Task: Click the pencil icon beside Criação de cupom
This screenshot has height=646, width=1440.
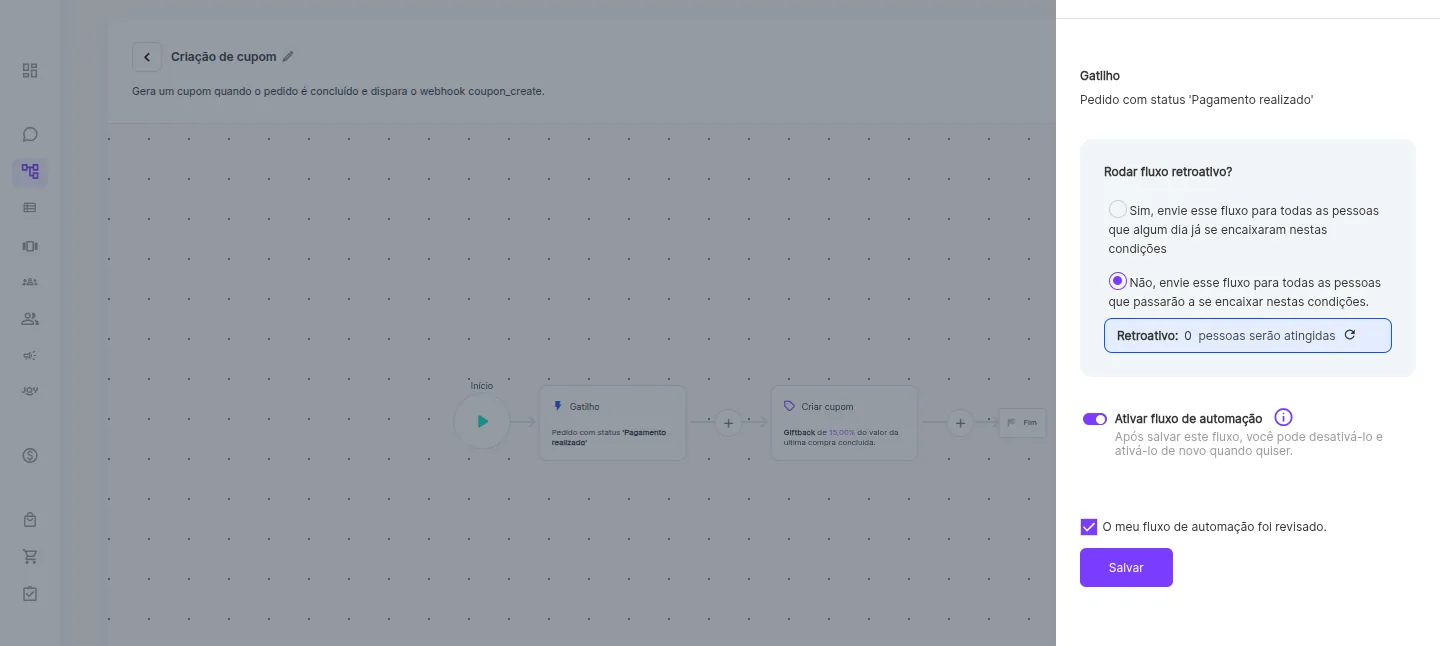Action: tap(288, 57)
